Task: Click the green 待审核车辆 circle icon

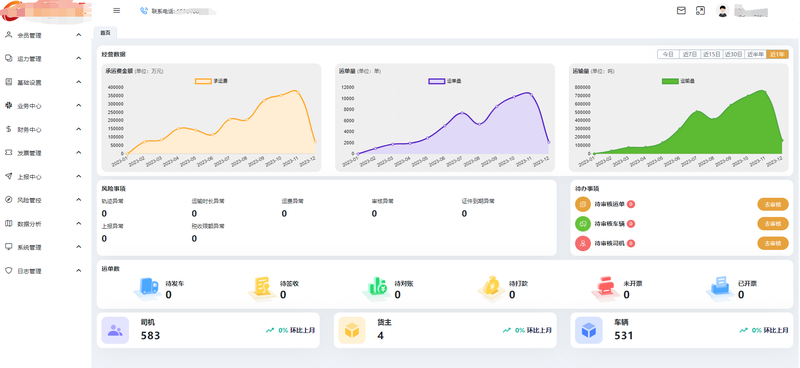Action: click(x=583, y=224)
